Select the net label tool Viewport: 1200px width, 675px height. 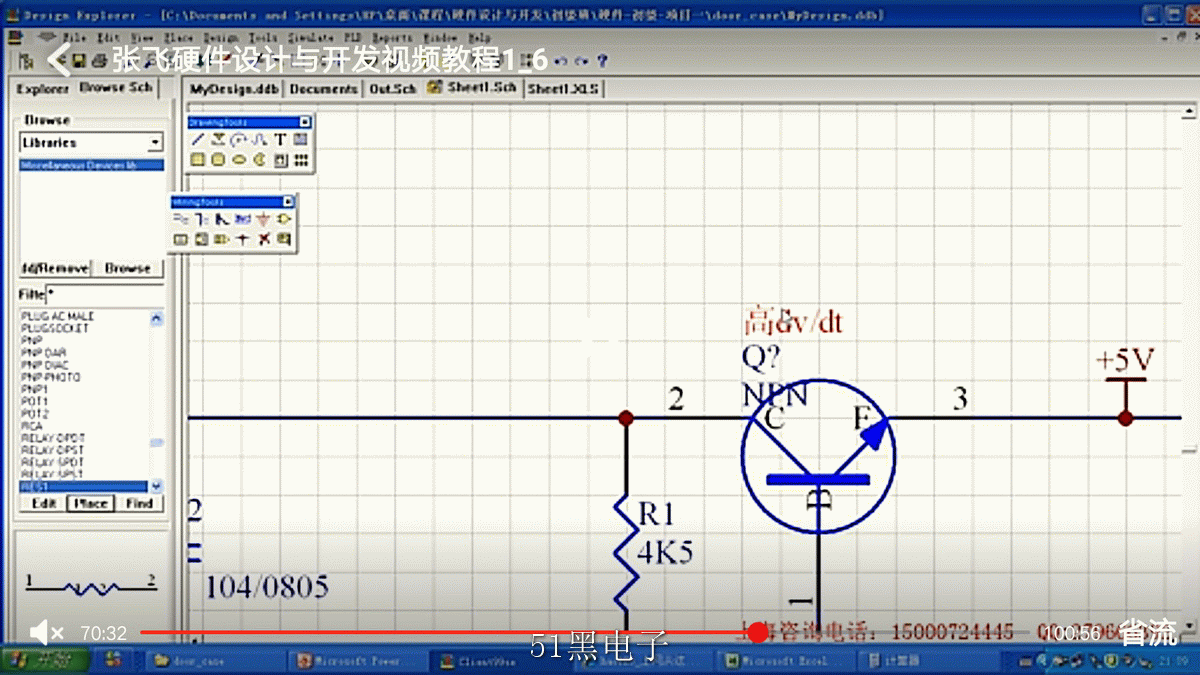243,219
